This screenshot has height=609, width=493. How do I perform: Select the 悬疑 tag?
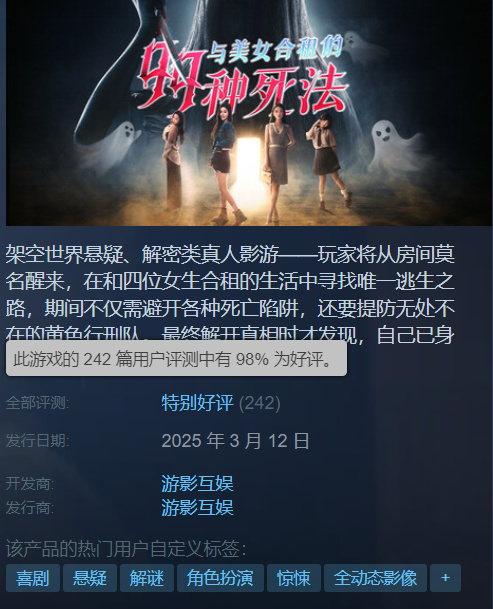coord(90,578)
